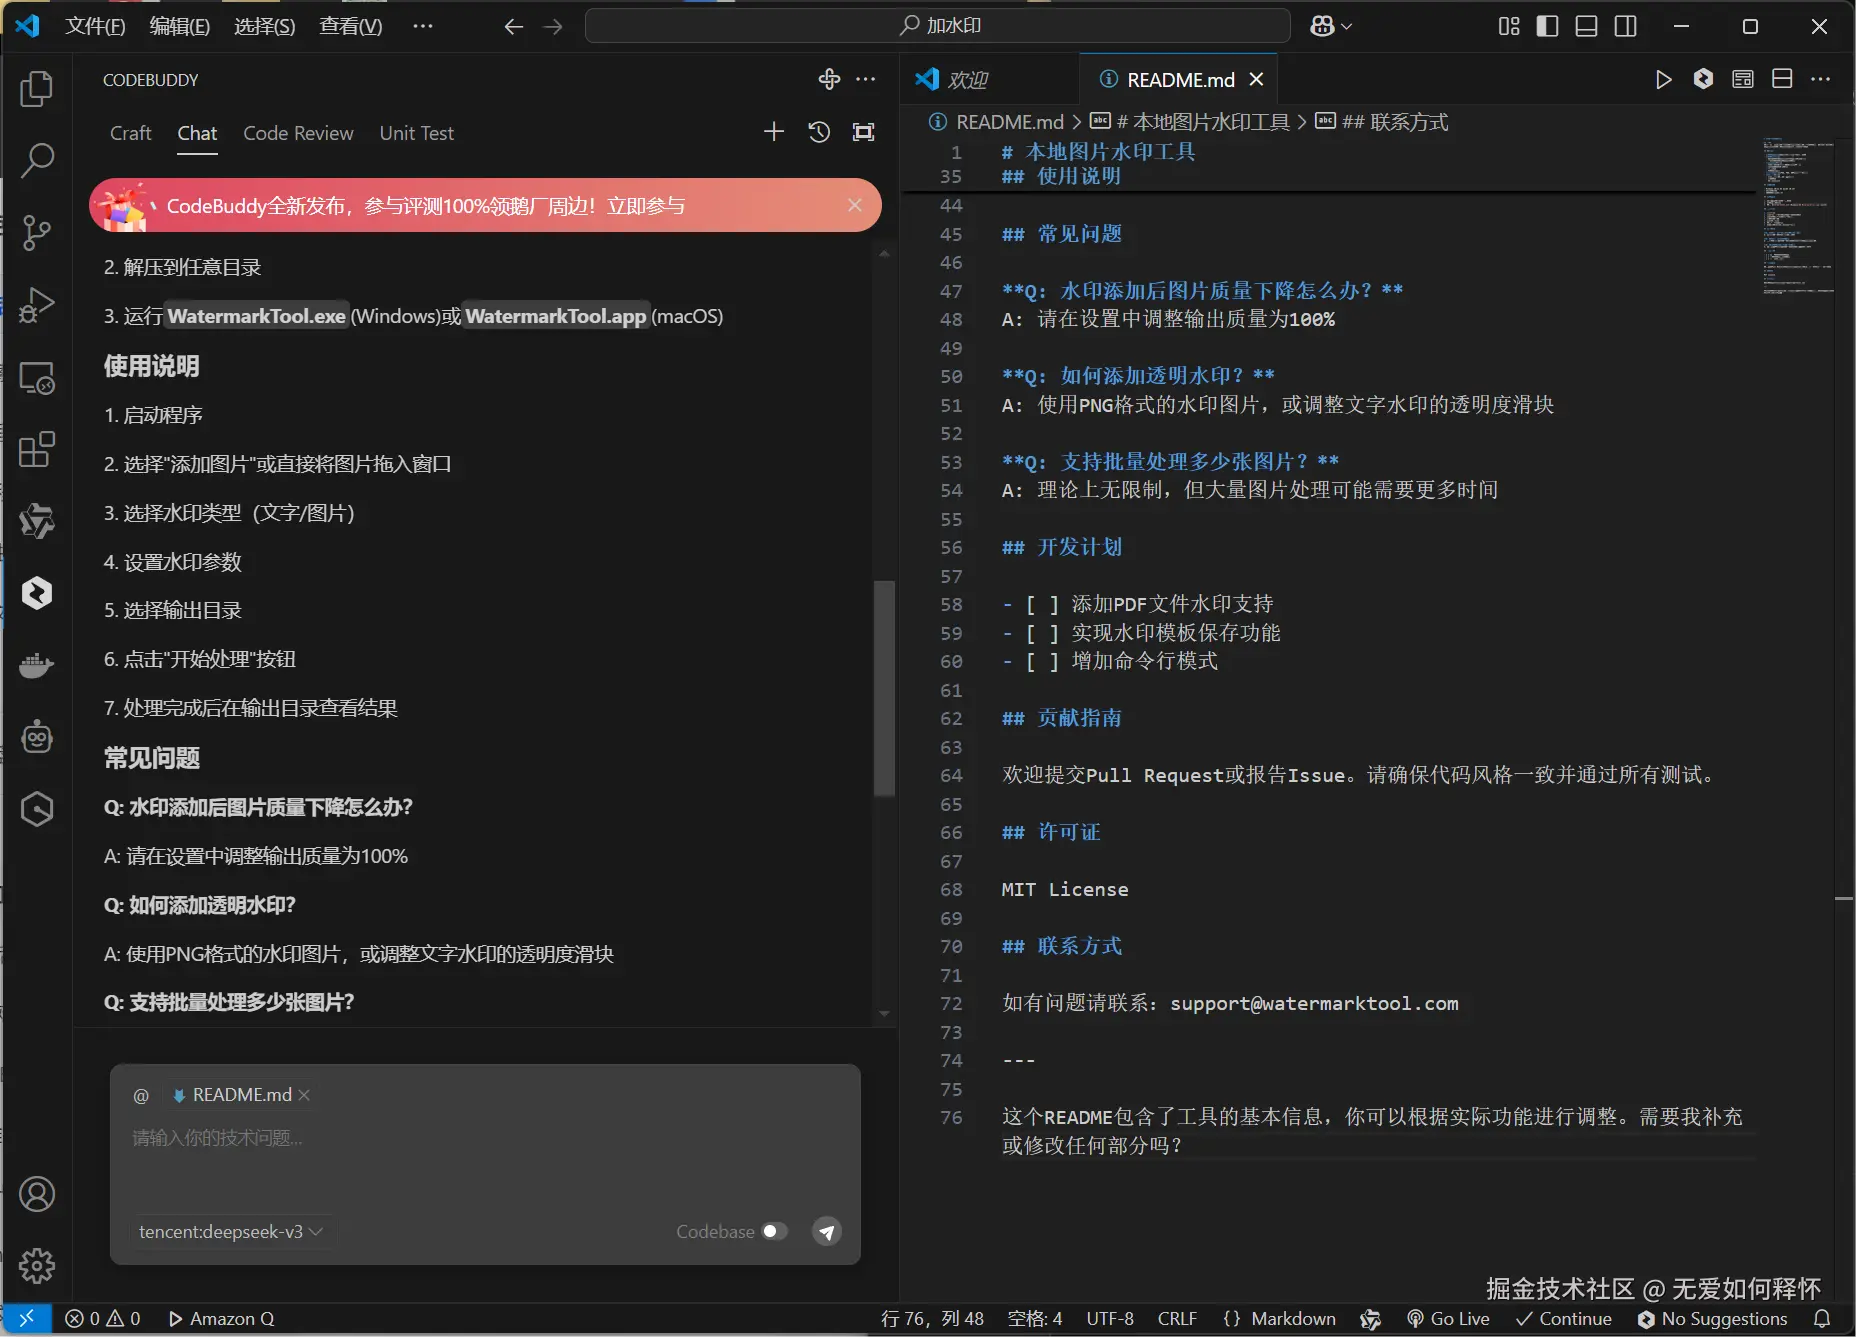Click No Suggestions in status bar

[x=1713, y=1319]
